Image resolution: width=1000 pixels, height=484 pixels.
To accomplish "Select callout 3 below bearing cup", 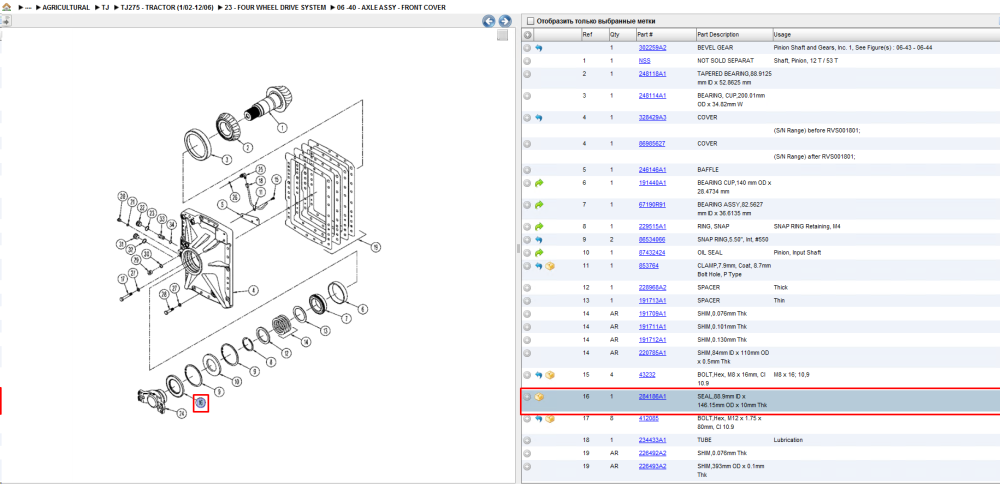I will (x=227, y=159).
